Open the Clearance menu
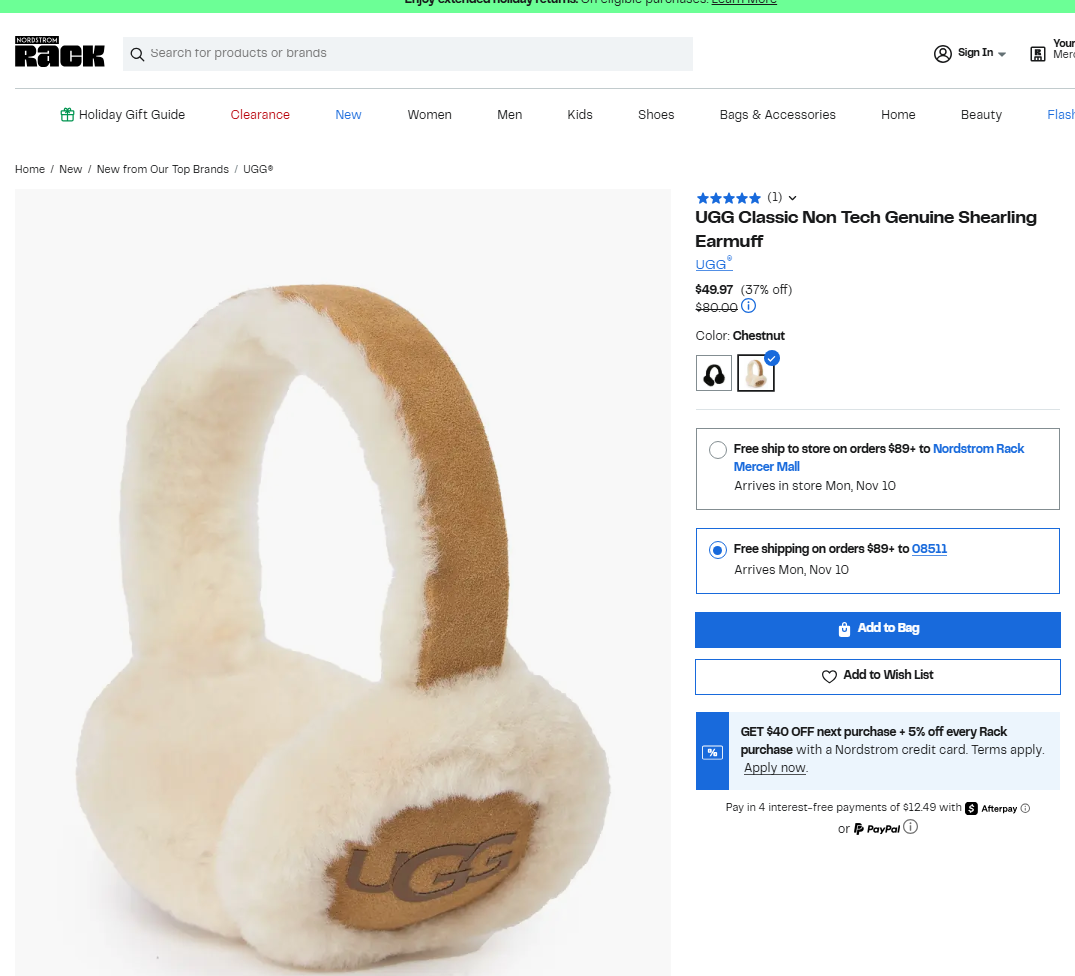 coord(260,115)
